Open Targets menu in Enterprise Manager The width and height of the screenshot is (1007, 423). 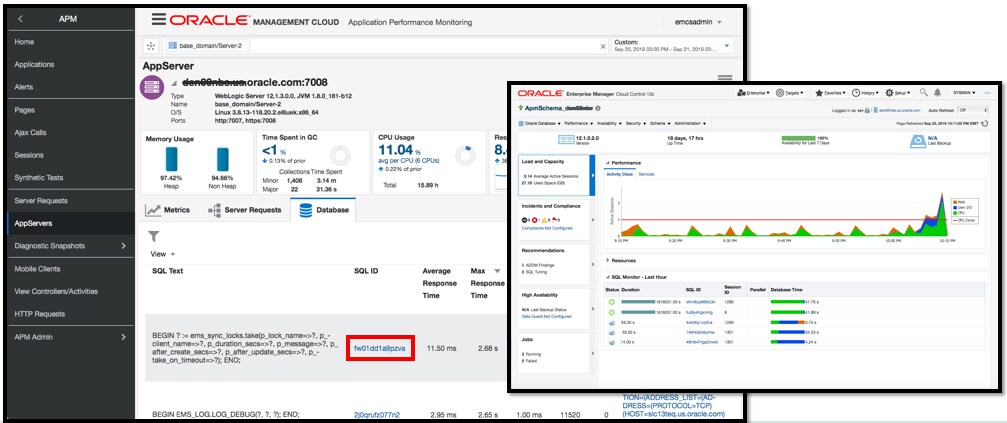tap(790, 93)
